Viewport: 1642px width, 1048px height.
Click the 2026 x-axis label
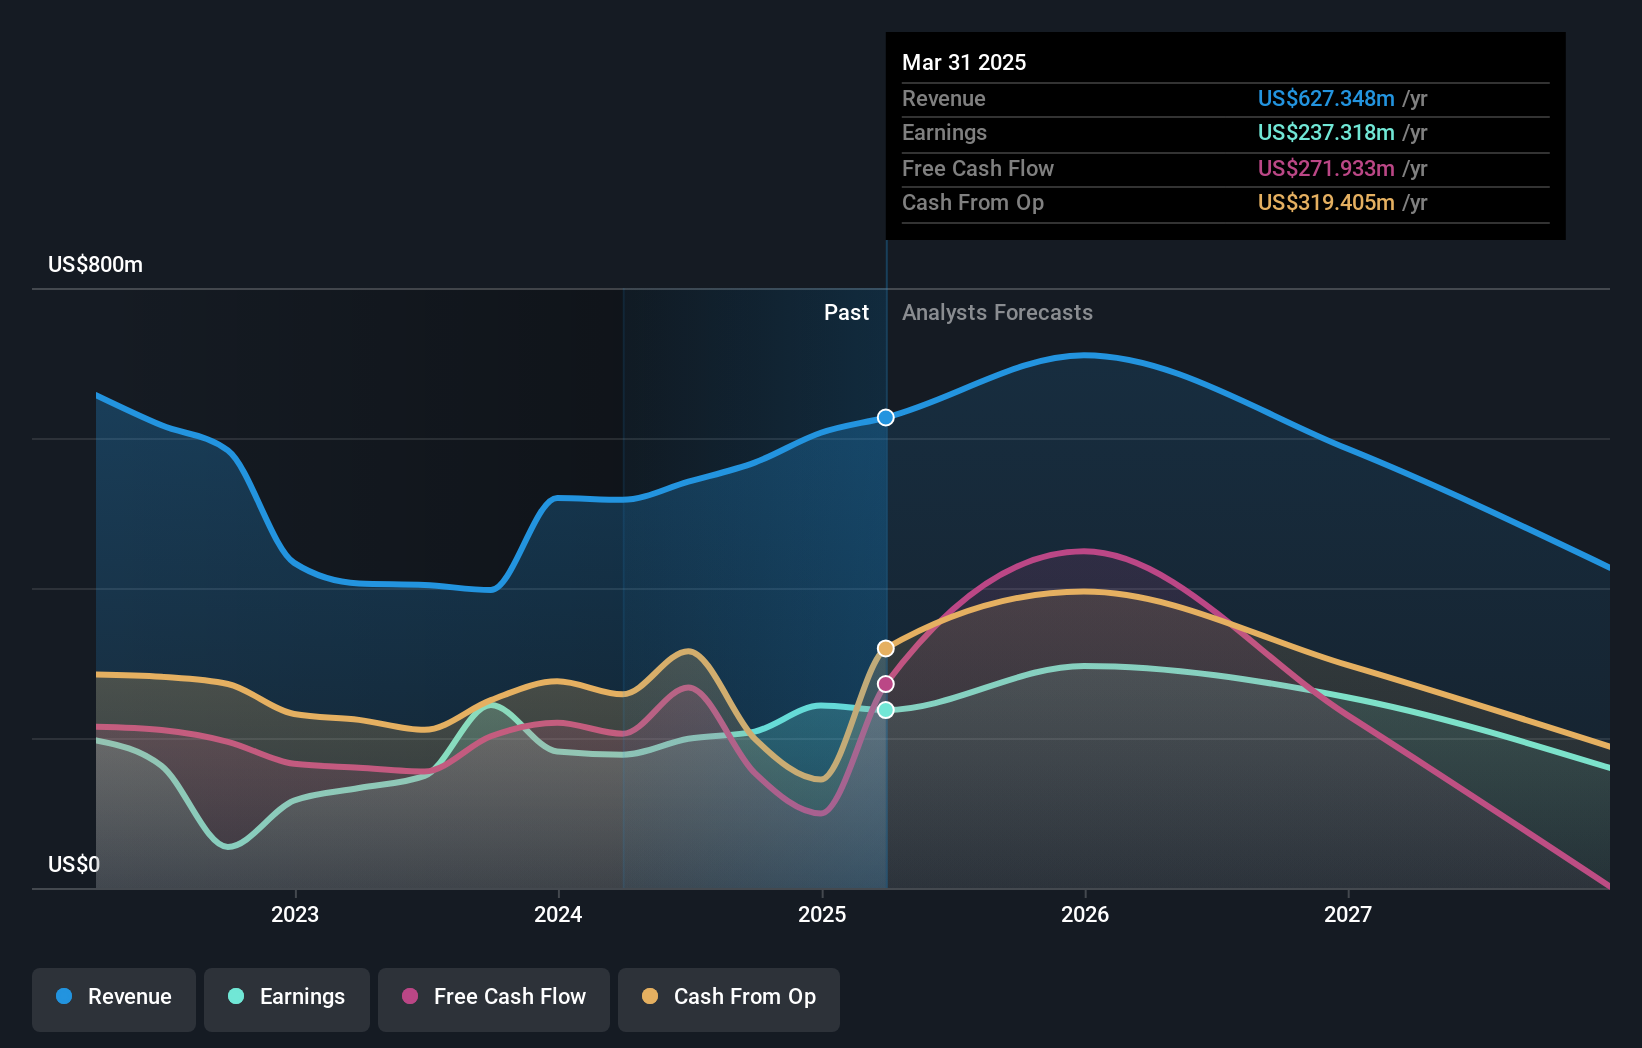point(1085,914)
